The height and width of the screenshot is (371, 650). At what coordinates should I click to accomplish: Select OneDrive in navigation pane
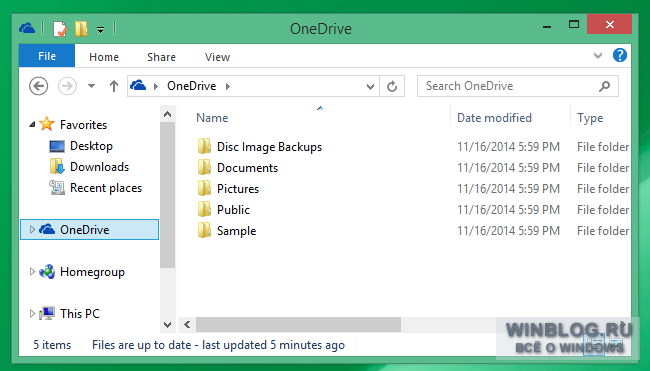pos(85,230)
